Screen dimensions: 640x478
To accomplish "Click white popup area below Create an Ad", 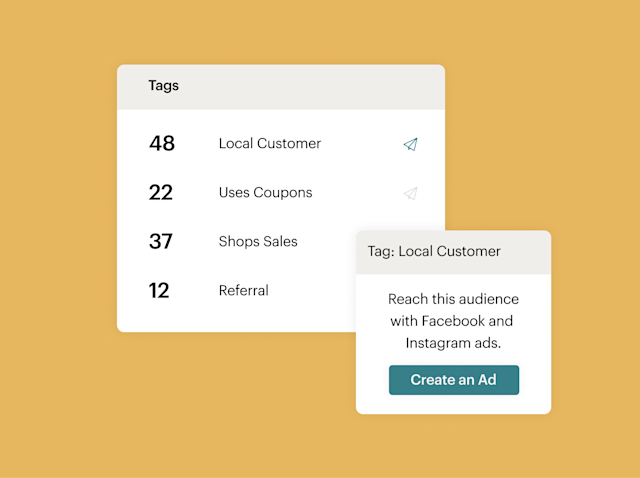I will click(453, 404).
